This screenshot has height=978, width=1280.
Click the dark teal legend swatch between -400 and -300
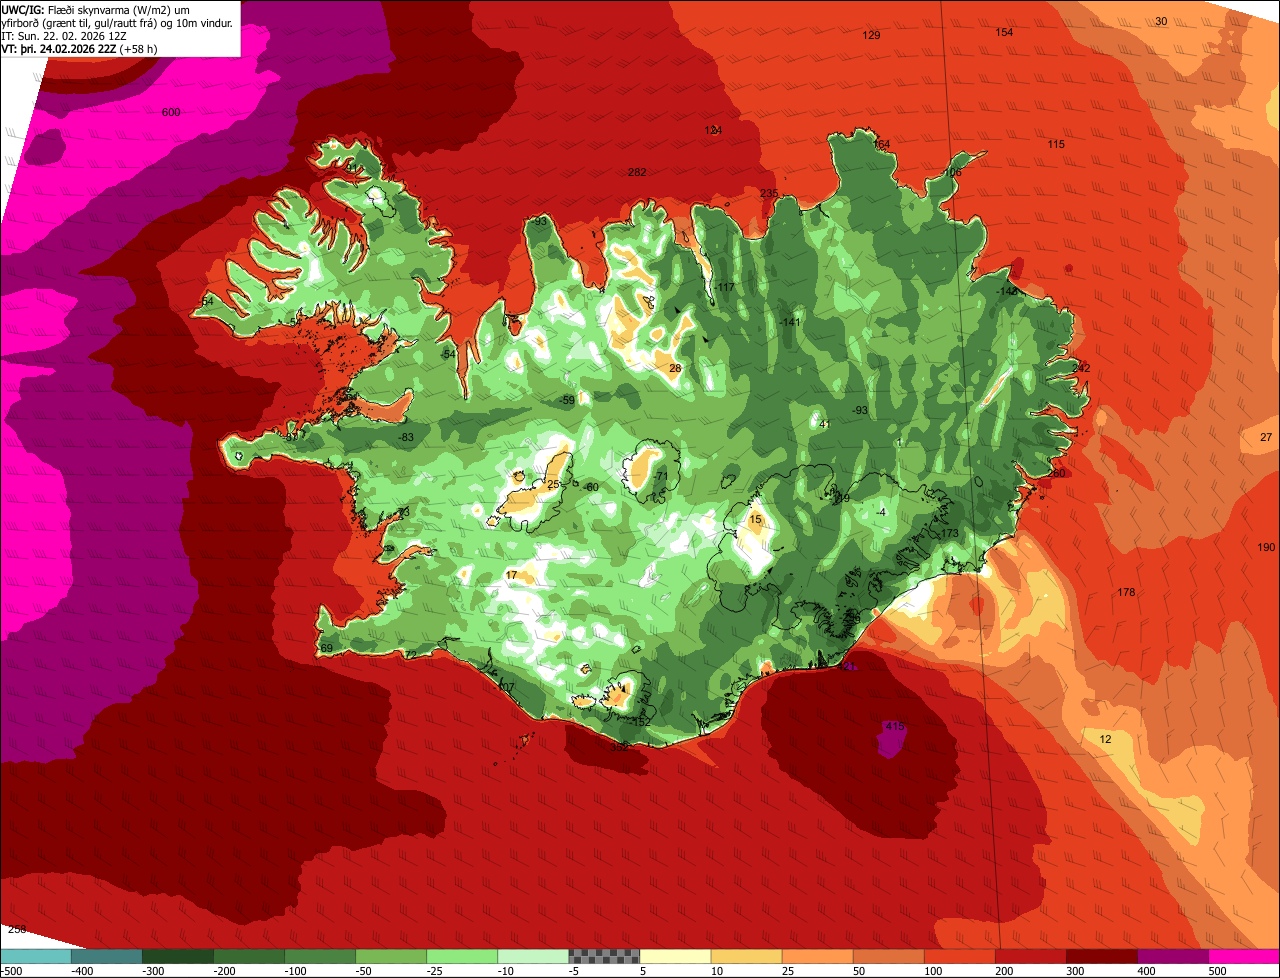(x=107, y=956)
